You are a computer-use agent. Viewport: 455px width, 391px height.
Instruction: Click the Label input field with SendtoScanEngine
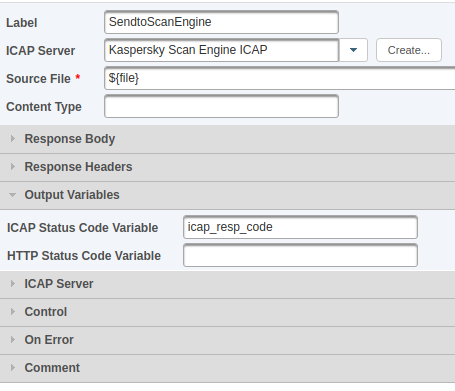tap(221, 22)
